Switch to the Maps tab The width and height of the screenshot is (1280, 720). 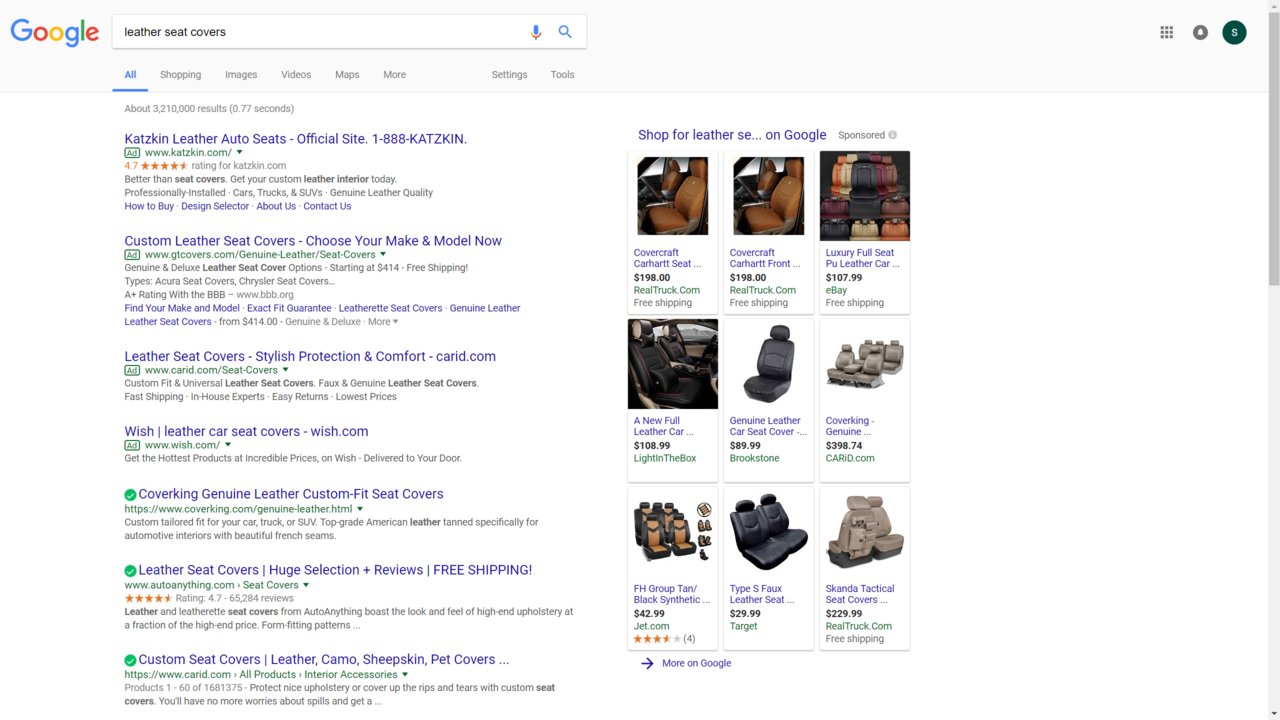[x=347, y=75]
